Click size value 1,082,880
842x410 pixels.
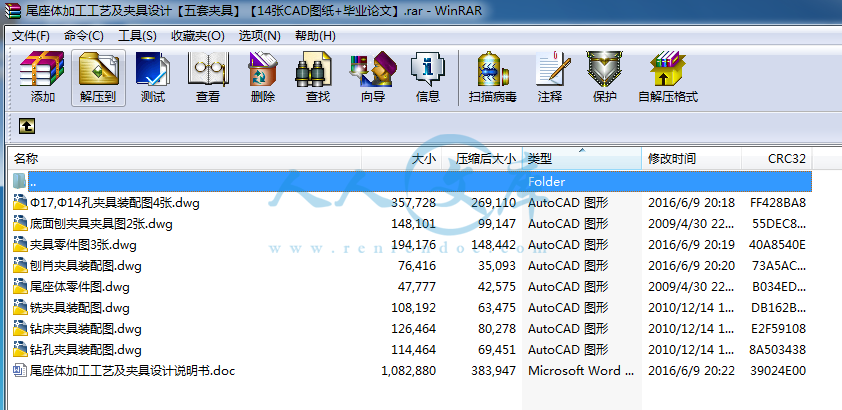tap(409, 371)
